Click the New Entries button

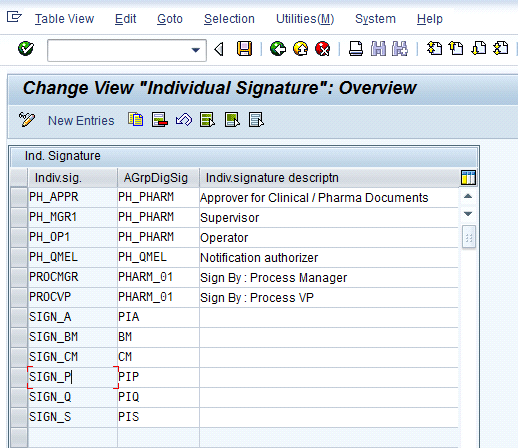click(81, 121)
